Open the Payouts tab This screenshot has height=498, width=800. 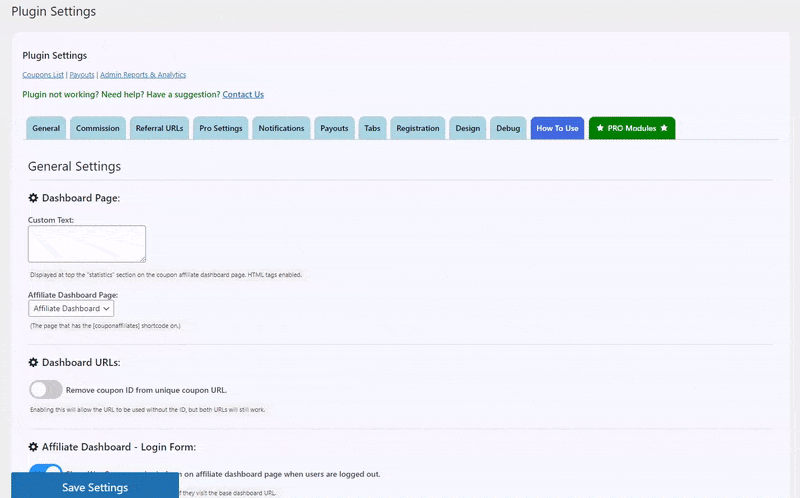[x=334, y=128]
